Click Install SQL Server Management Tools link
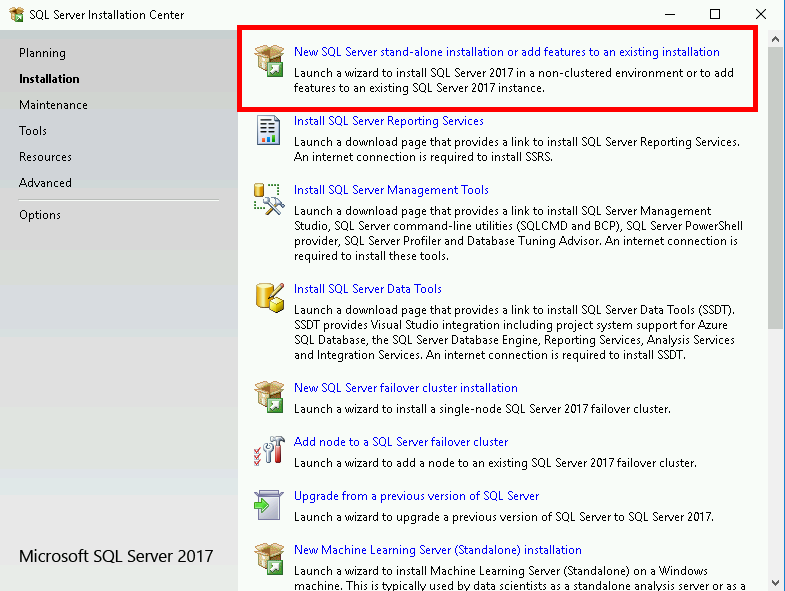 coord(391,190)
